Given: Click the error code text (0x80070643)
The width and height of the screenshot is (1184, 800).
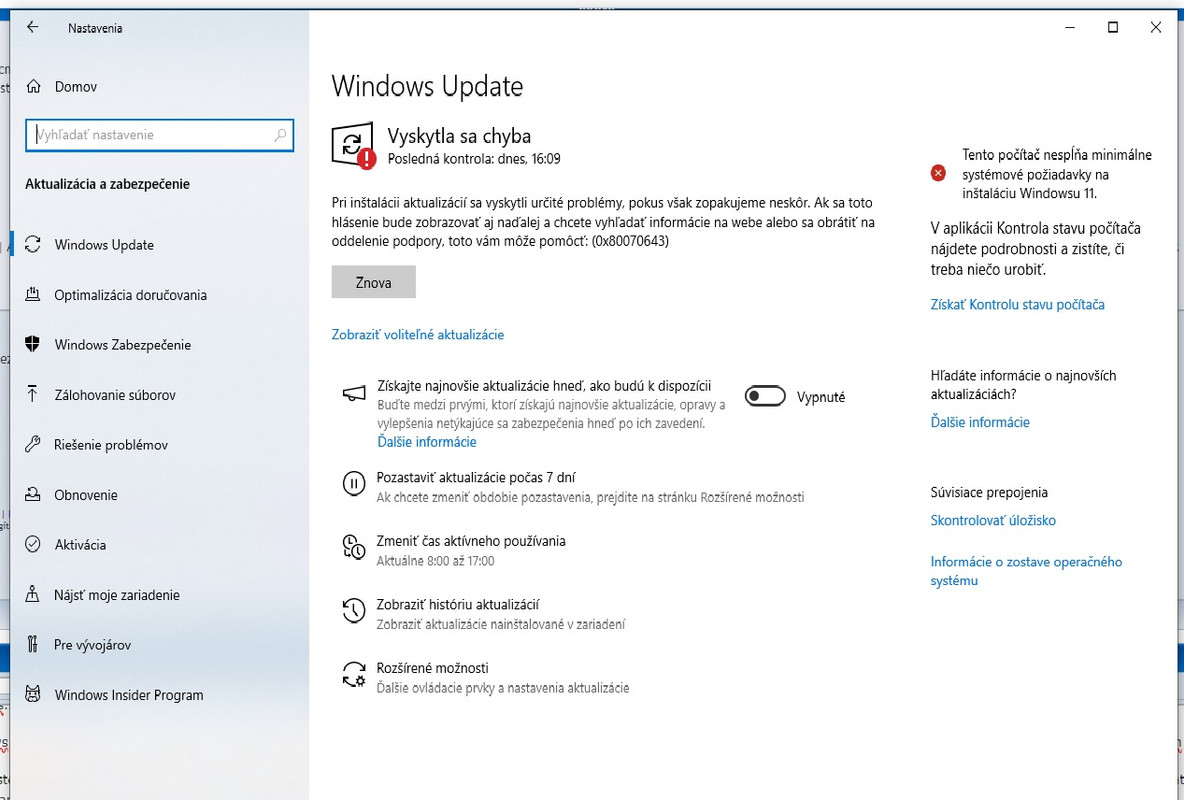Looking at the screenshot, I should [x=630, y=242].
